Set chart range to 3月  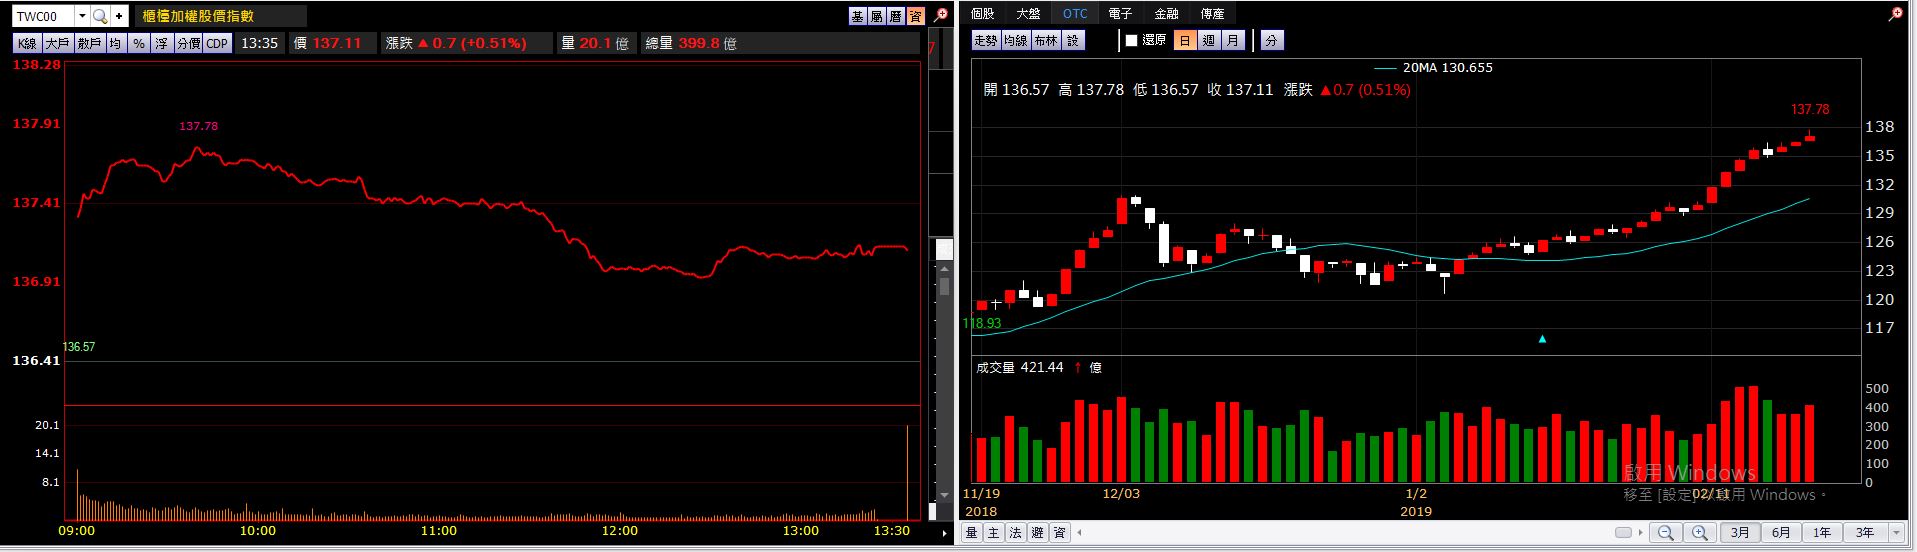pos(1741,533)
